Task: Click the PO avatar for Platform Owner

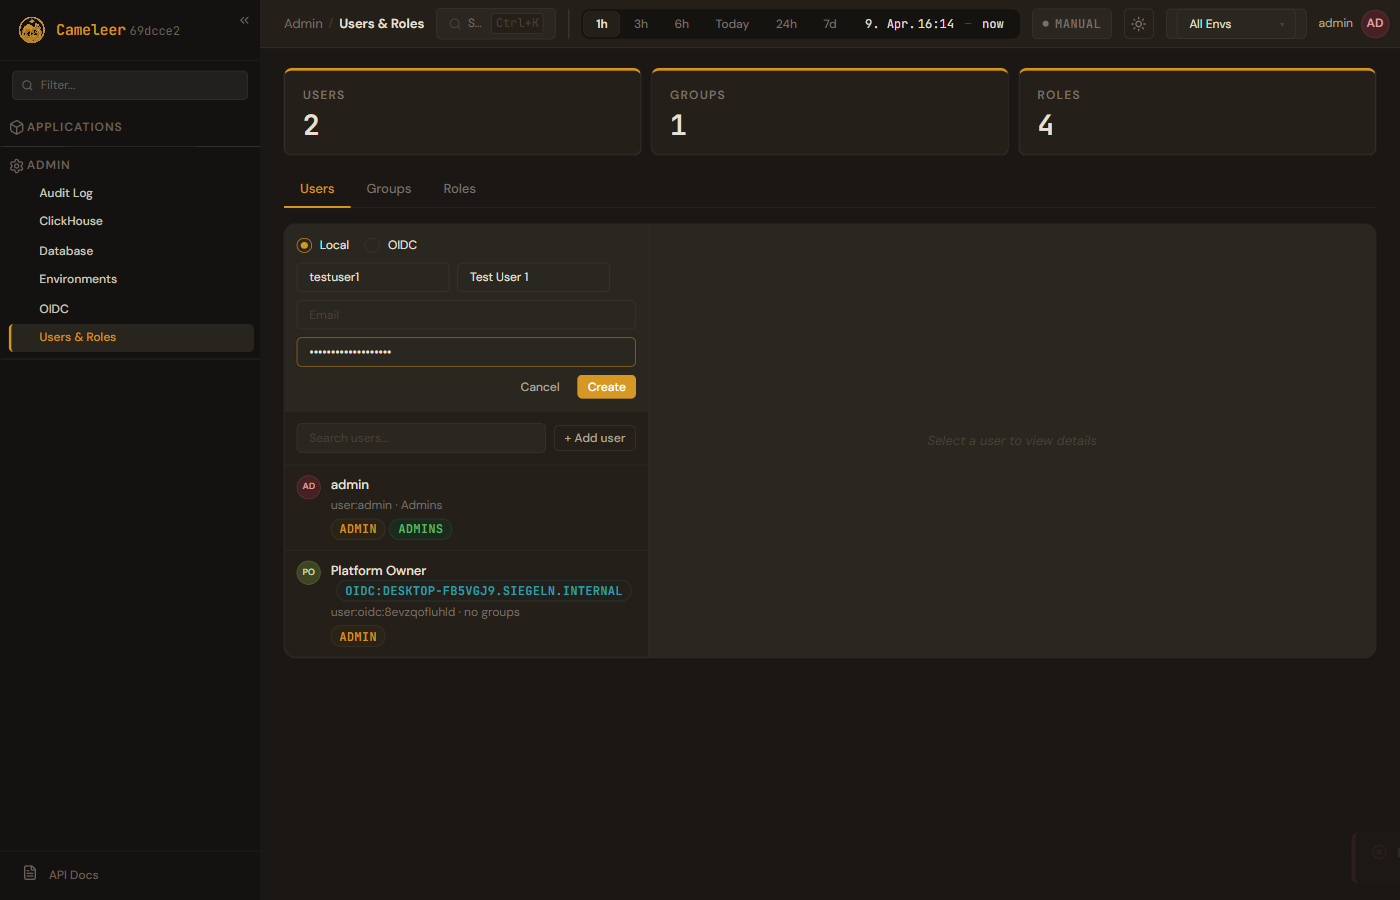Action: 309,572
